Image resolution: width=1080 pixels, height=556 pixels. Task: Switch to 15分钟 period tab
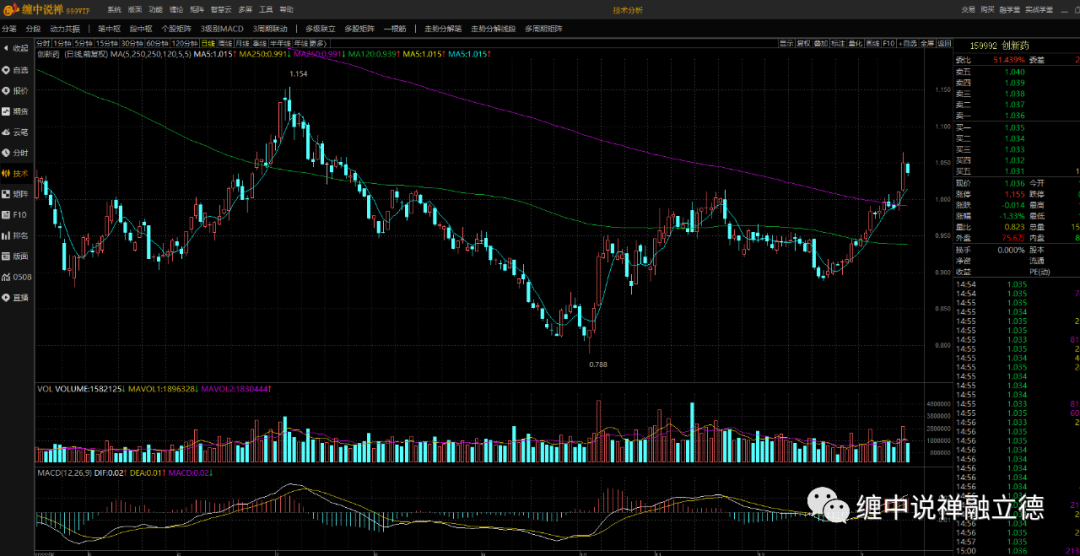click(x=107, y=43)
